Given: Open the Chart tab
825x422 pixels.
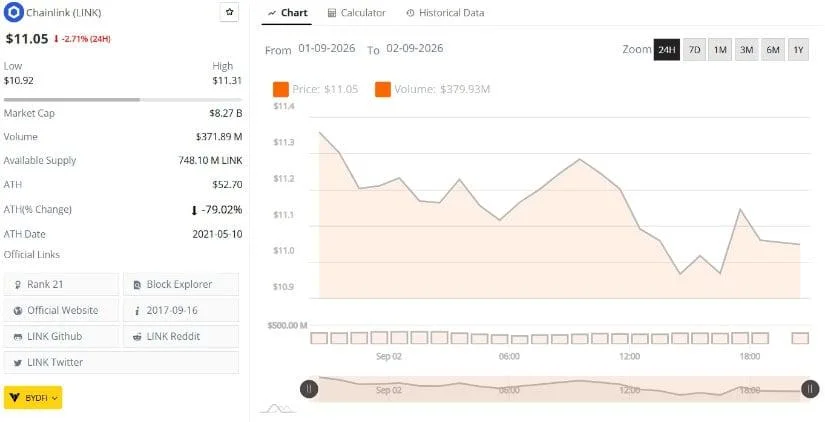Looking at the screenshot, I should point(287,13).
